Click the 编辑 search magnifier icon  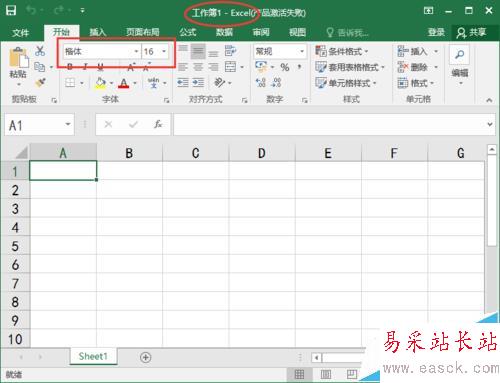pyautogui.click(x=460, y=54)
